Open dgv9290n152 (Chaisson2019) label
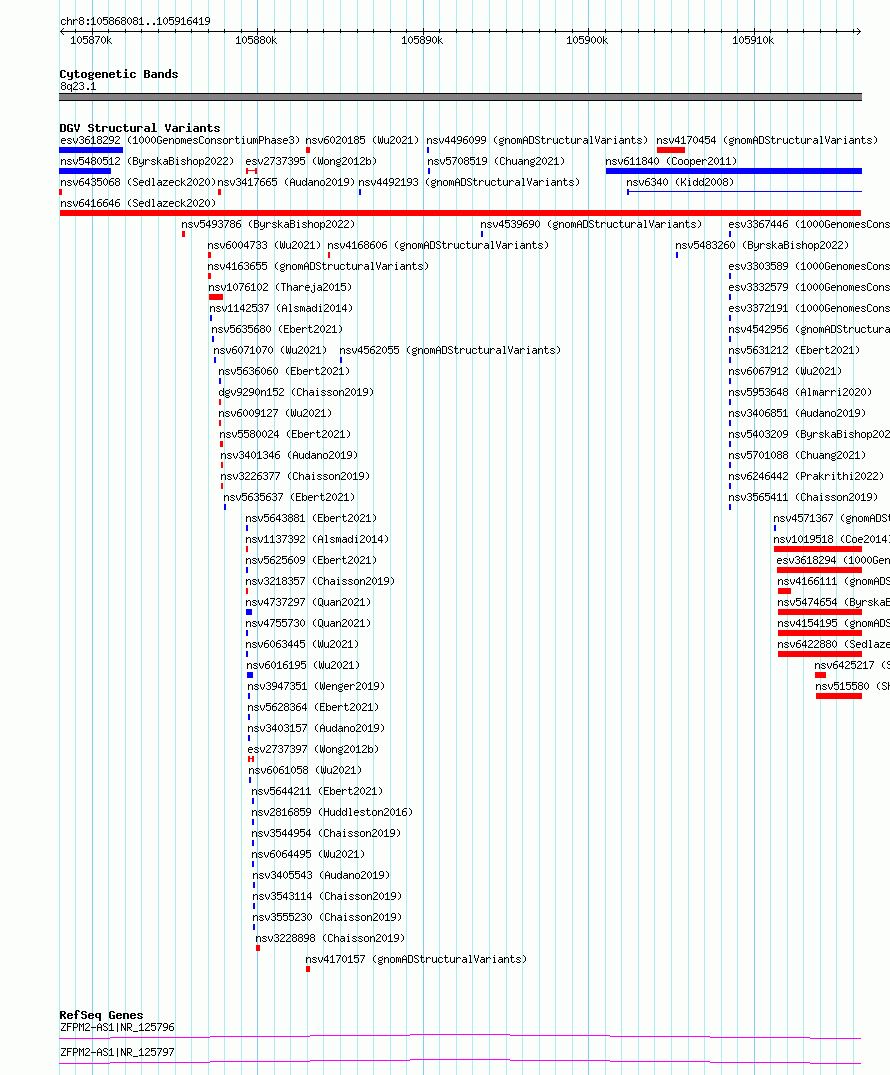 296,392
